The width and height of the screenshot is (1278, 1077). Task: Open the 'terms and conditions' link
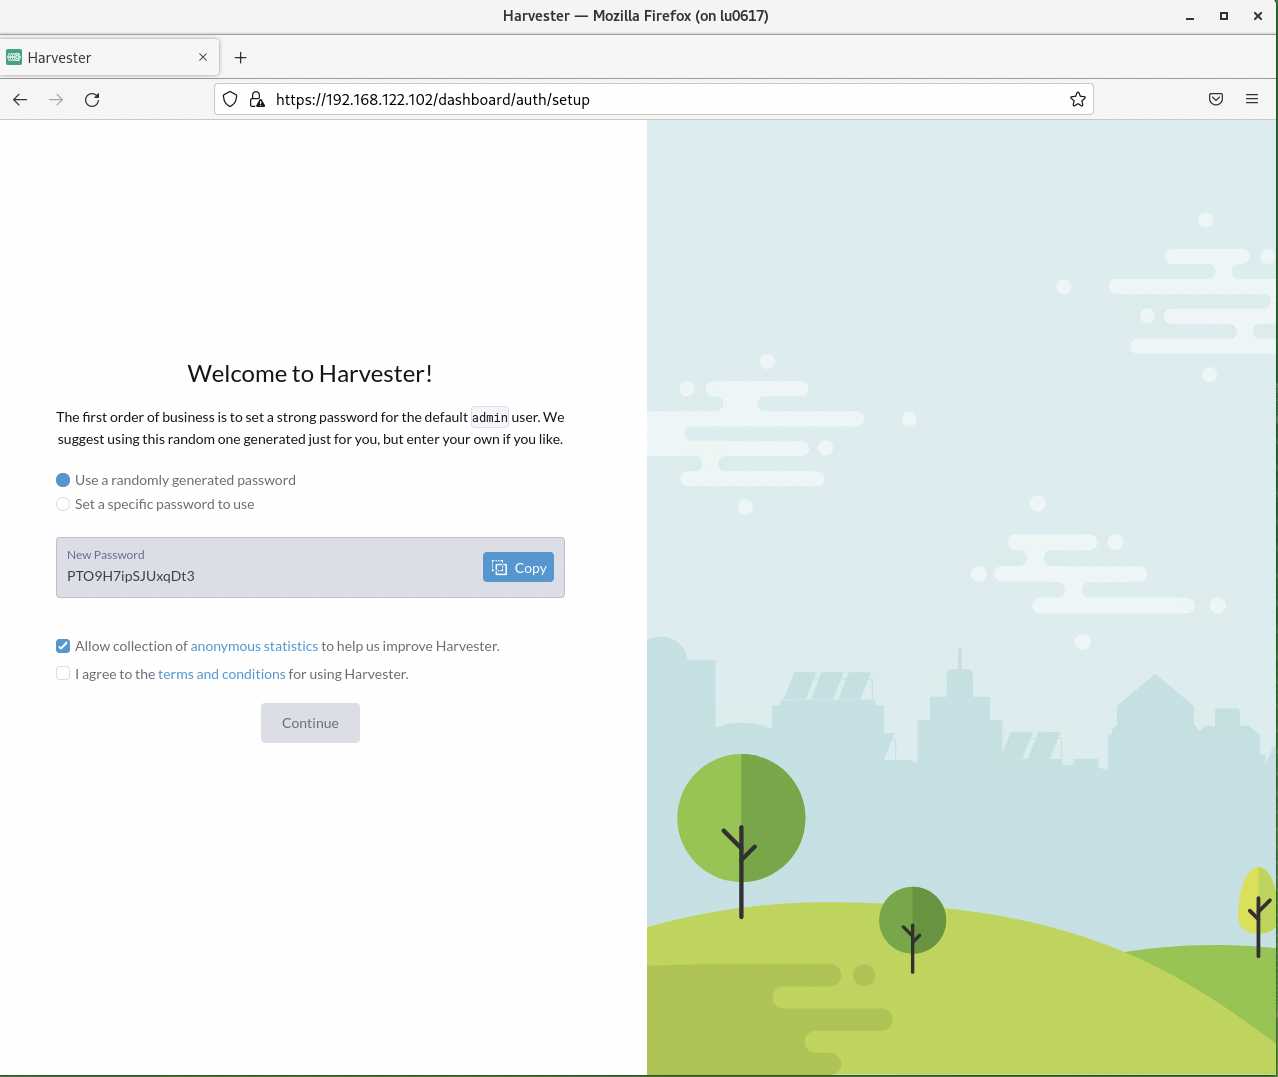pos(222,674)
